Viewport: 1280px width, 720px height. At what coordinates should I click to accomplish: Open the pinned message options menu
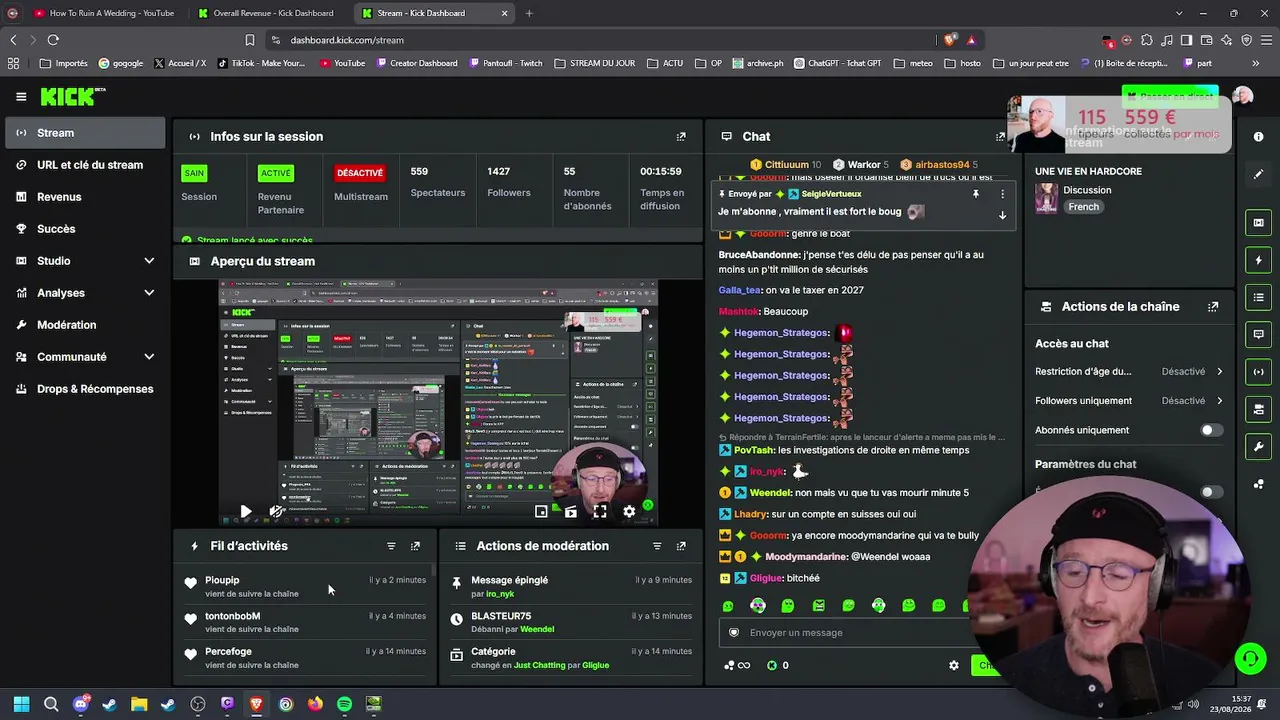coord(1002,194)
